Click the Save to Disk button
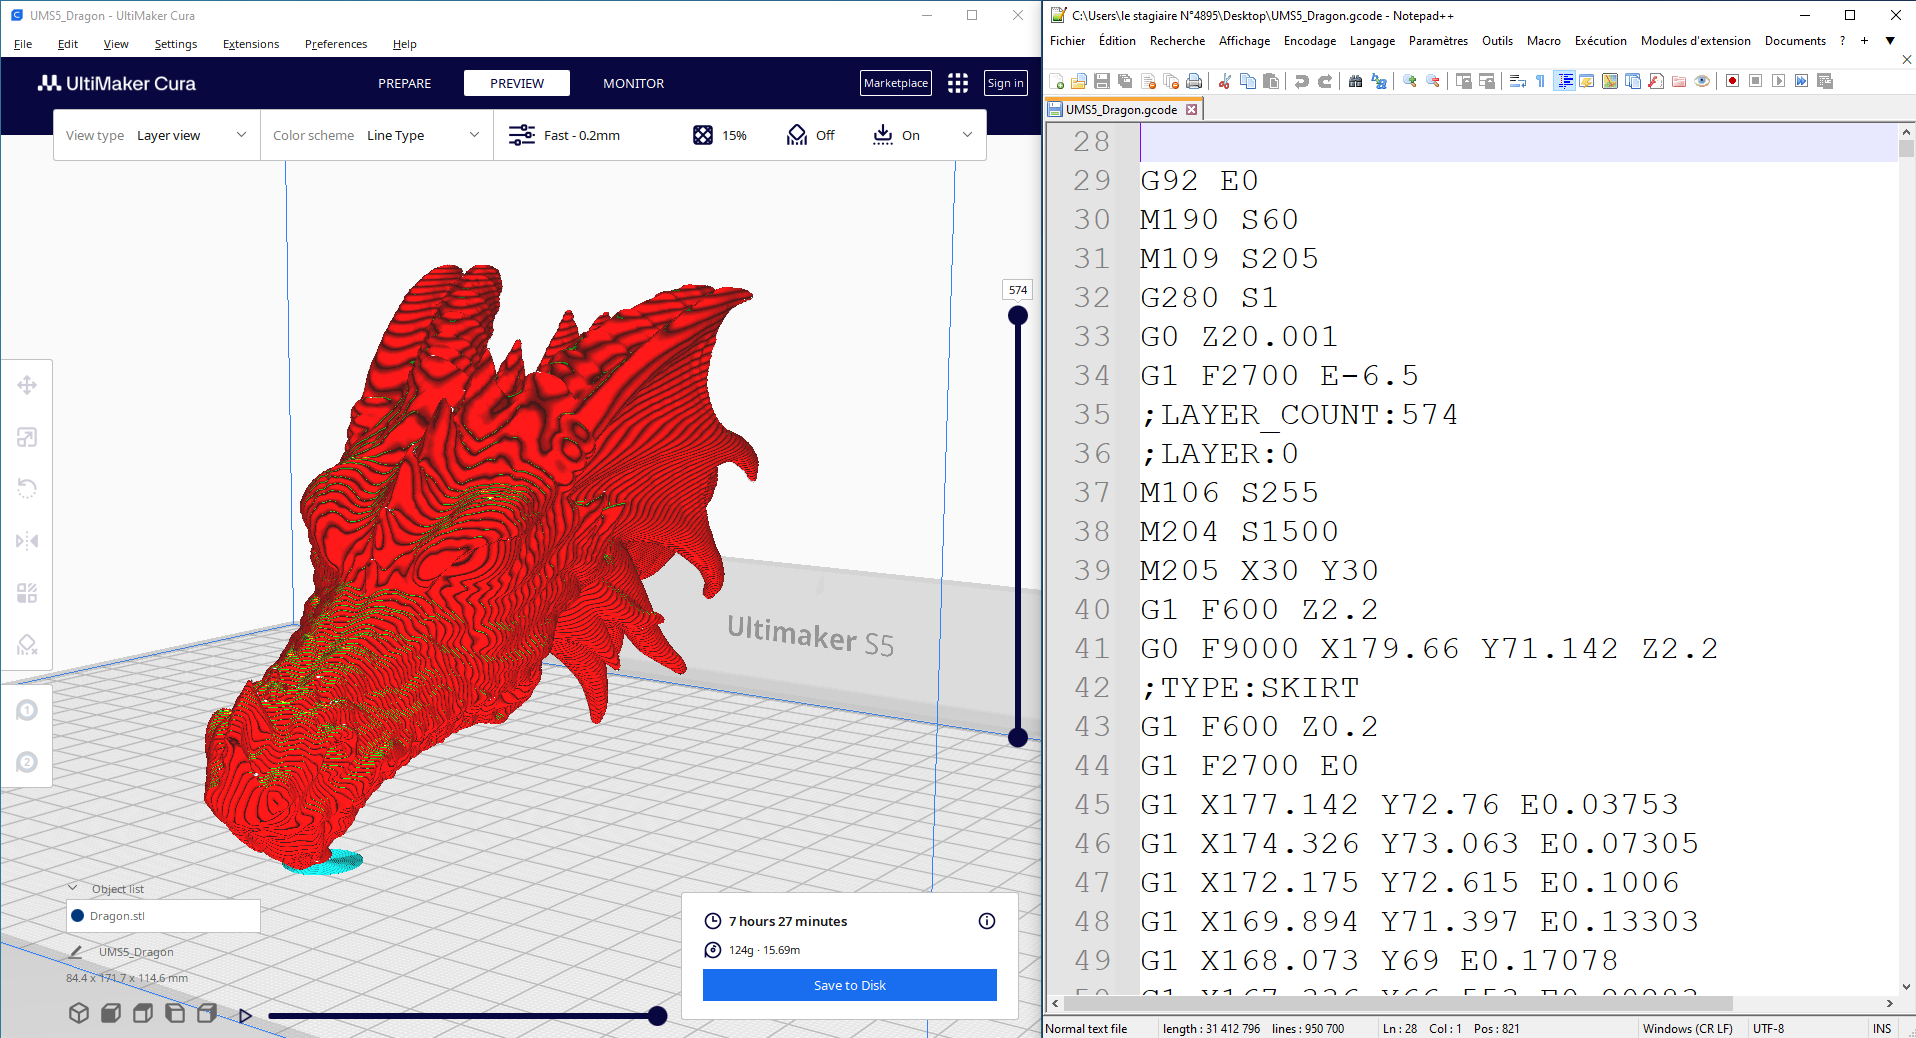This screenshot has width=1916, height=1038. click(x=849, y=985)
